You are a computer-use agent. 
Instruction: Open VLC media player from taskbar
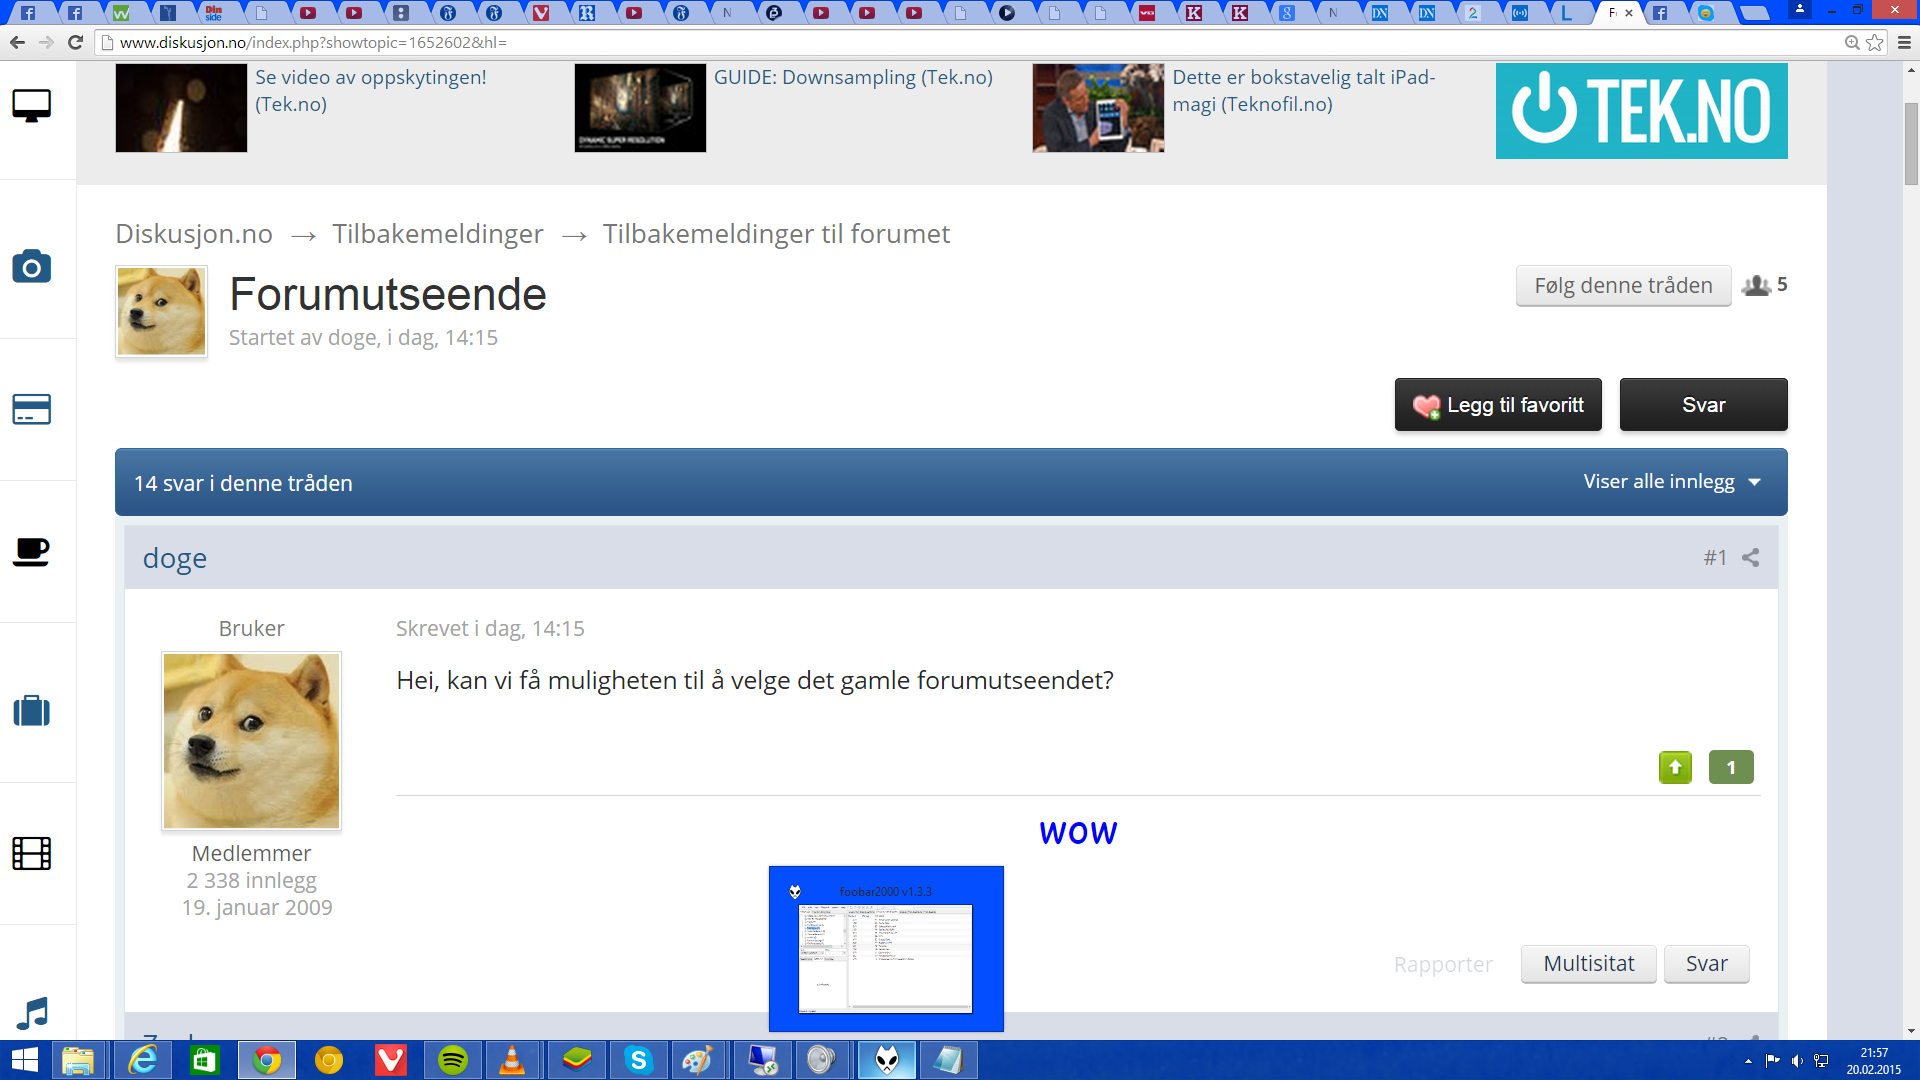coord(512,1060)
